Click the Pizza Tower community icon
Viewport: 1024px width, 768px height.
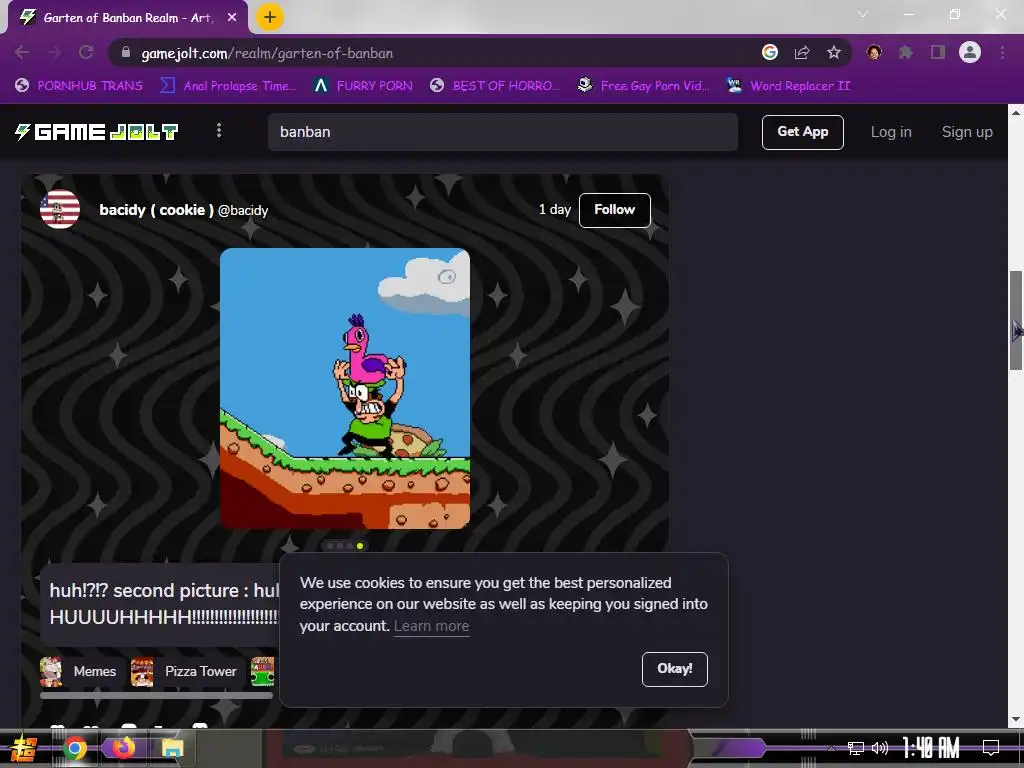pos(142,671)
